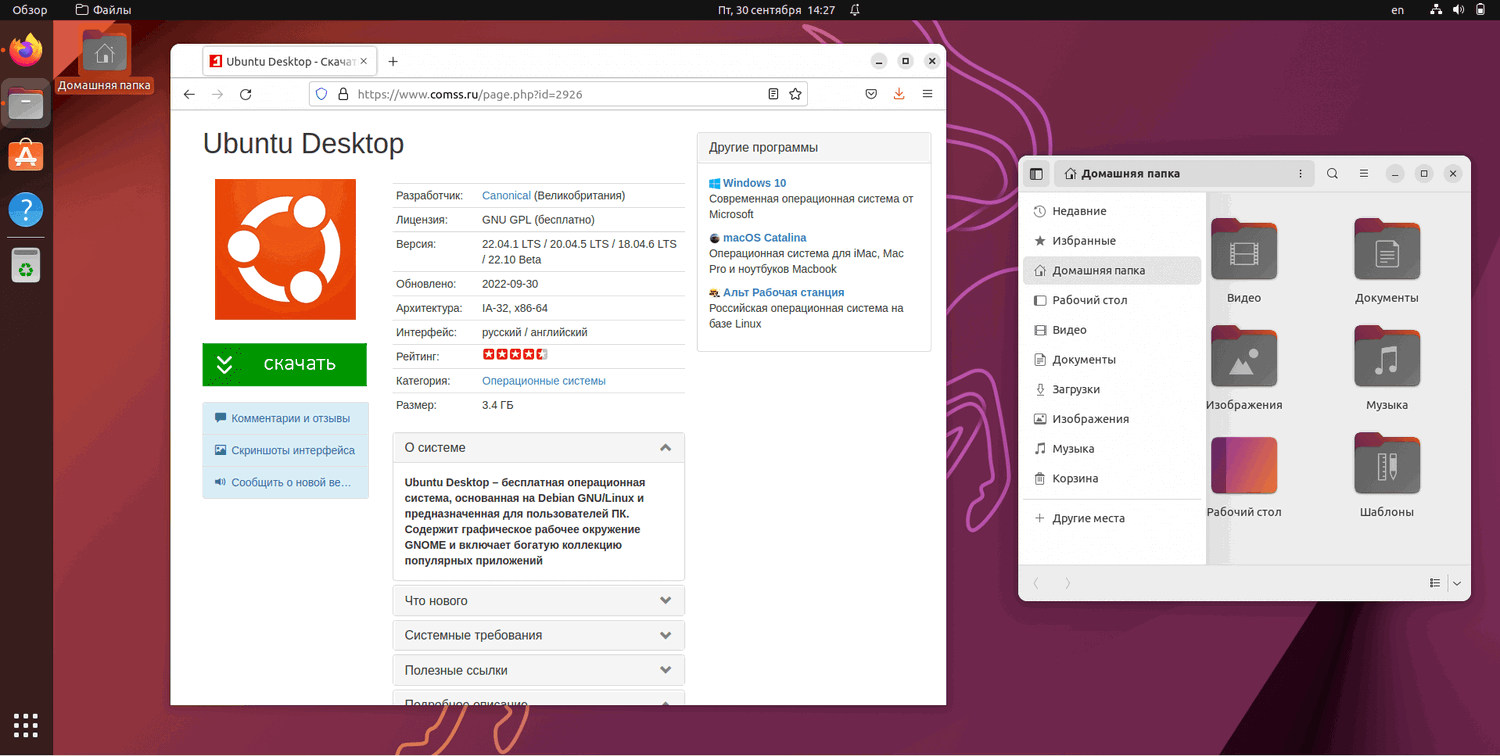The image size is (1500, 756).
Task: Open the Файлы app menu in top bar
Action: pyautogui.click(x=104, y=10)
